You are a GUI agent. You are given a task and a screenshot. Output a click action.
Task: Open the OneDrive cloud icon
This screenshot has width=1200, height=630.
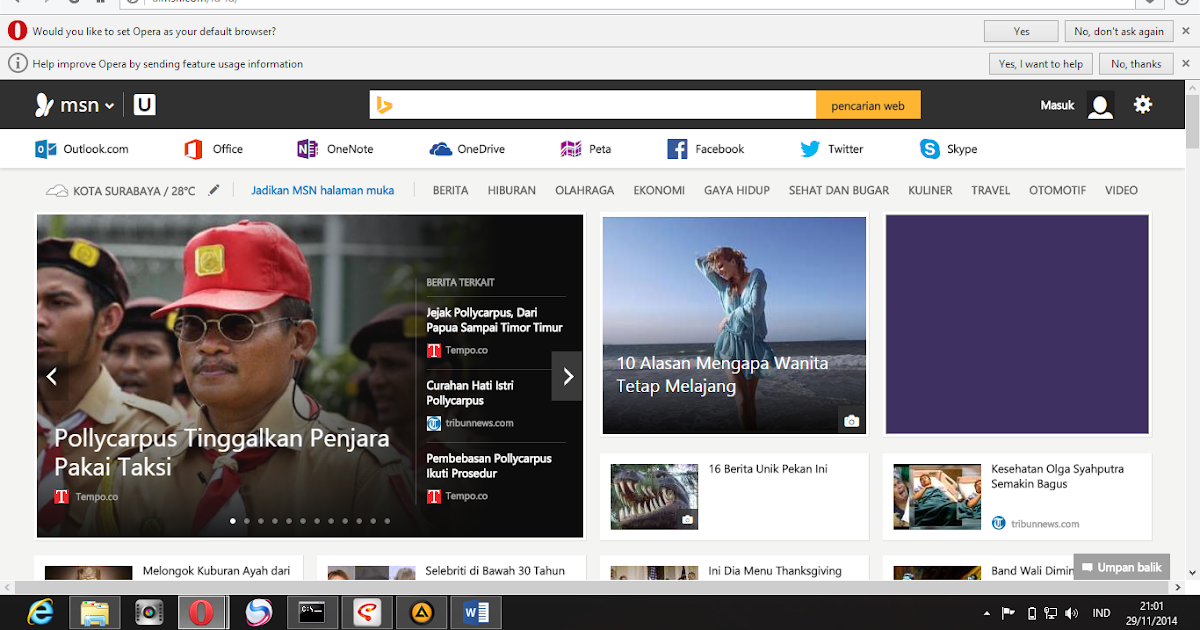pos(441,149)
